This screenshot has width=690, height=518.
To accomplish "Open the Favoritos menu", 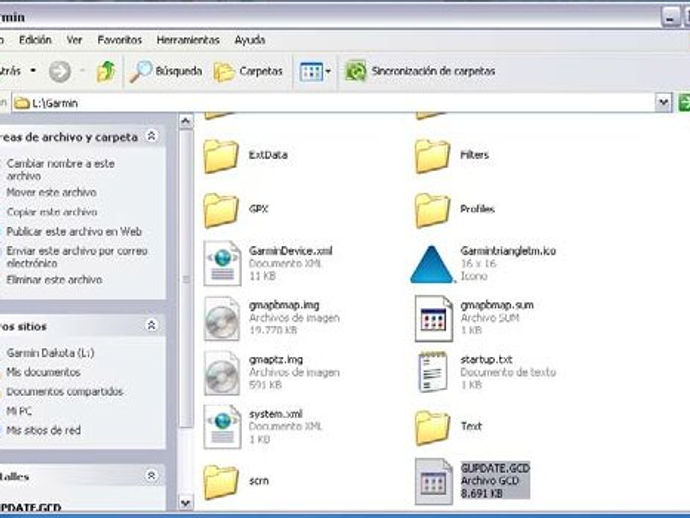I will click(x=120, y=40).
